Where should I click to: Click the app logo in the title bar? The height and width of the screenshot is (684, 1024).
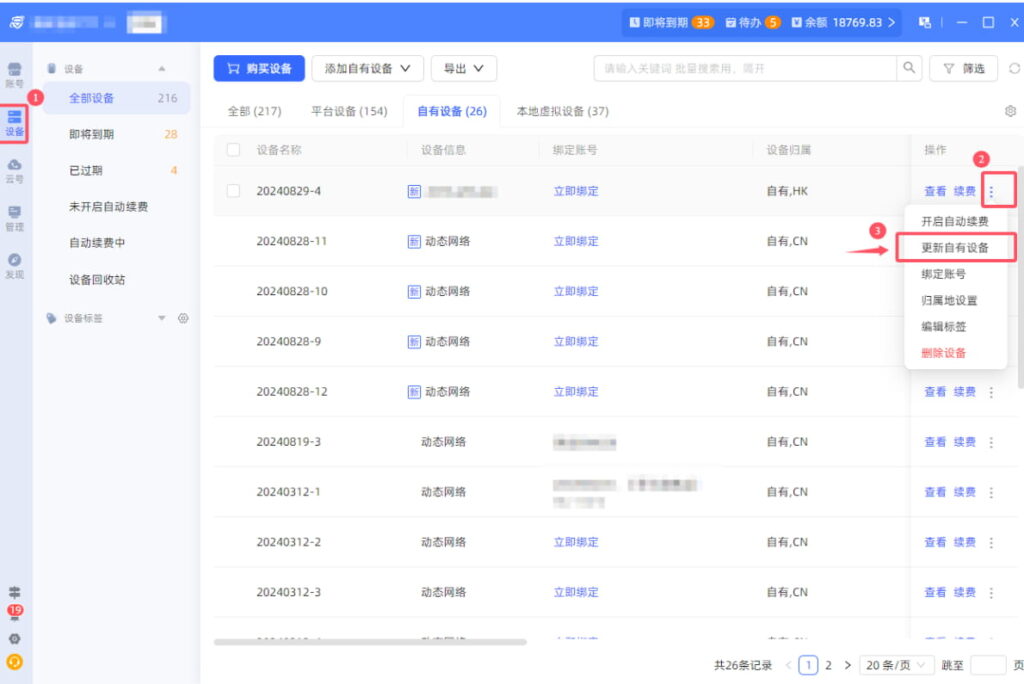point(16,22)
